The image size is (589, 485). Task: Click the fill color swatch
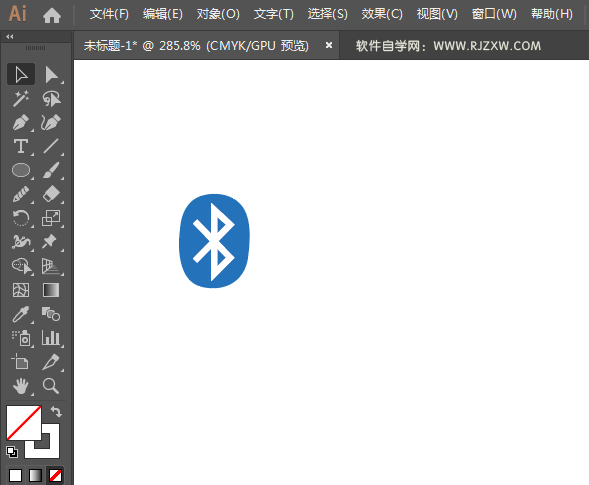[x=24, y=423]
